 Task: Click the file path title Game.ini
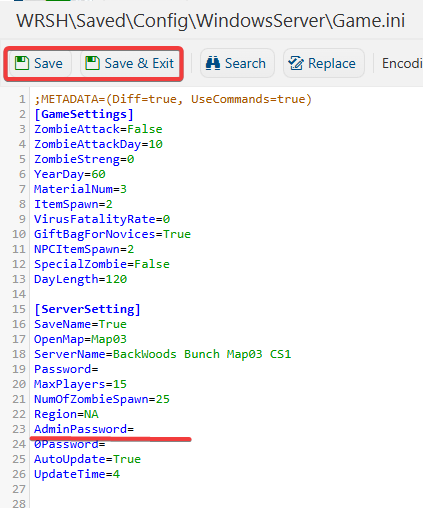coord(369,21)
